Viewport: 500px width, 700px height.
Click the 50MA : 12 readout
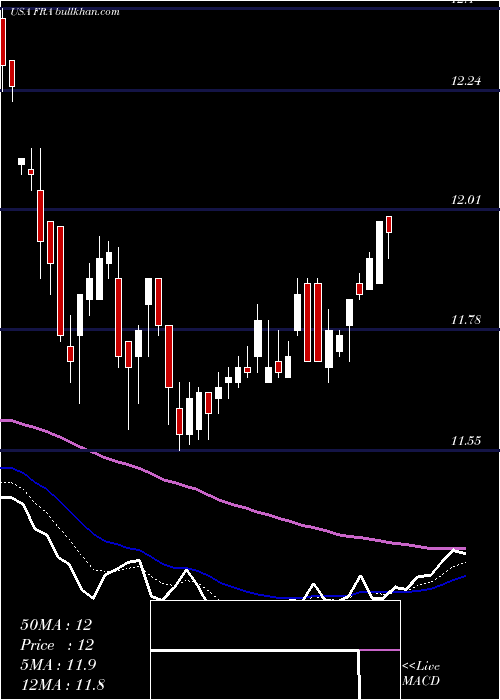[x=56, y=625]
